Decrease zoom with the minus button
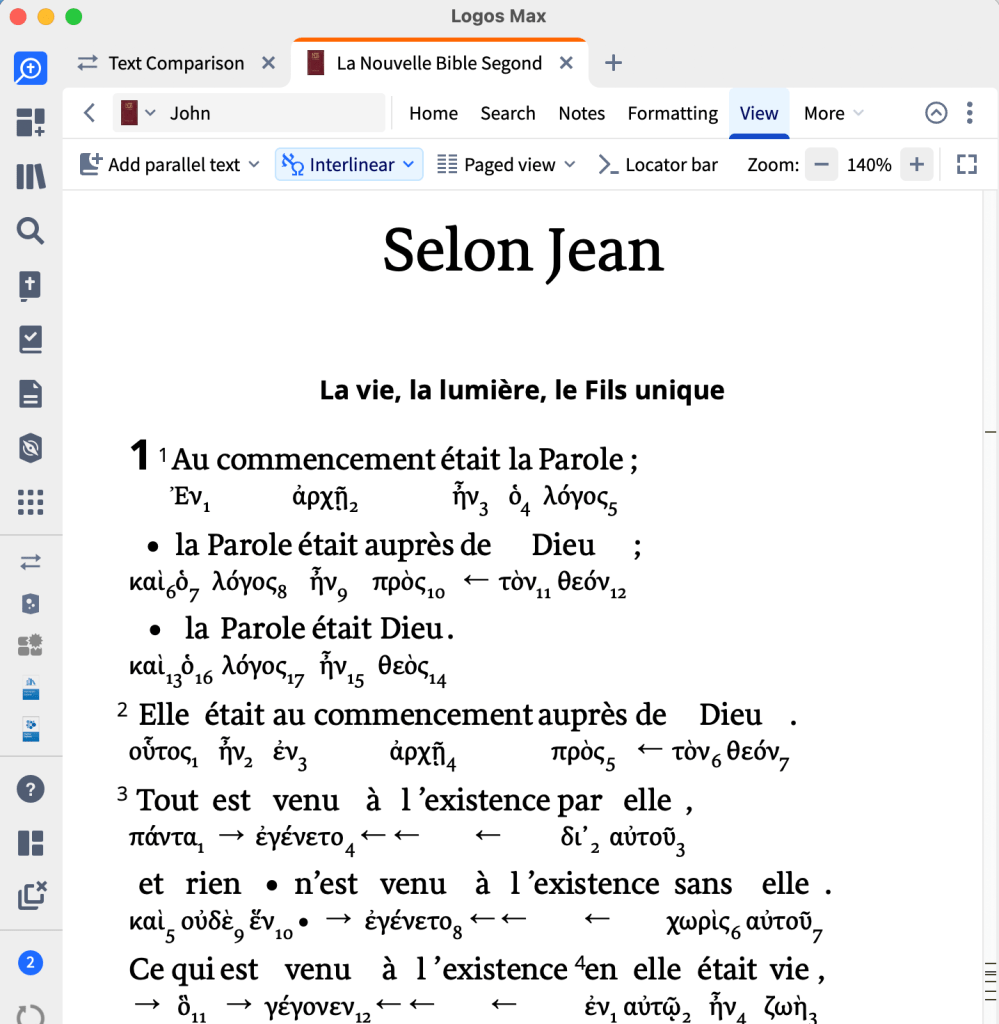Image resolution: width=999 pixels, height=1024 pixels. [x=821, y=165]
